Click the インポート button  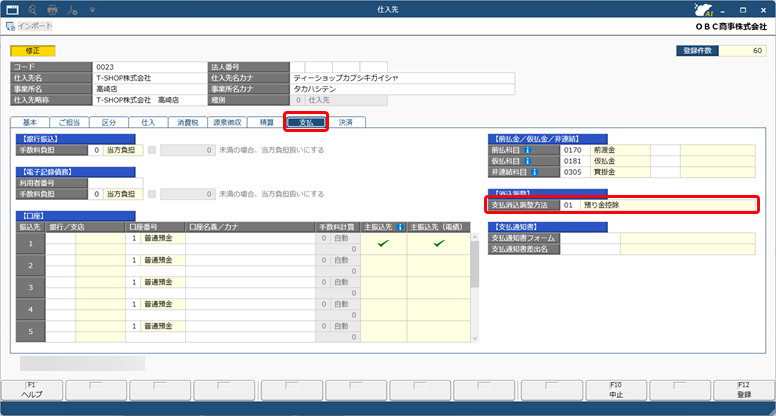(x=29, y=26)
